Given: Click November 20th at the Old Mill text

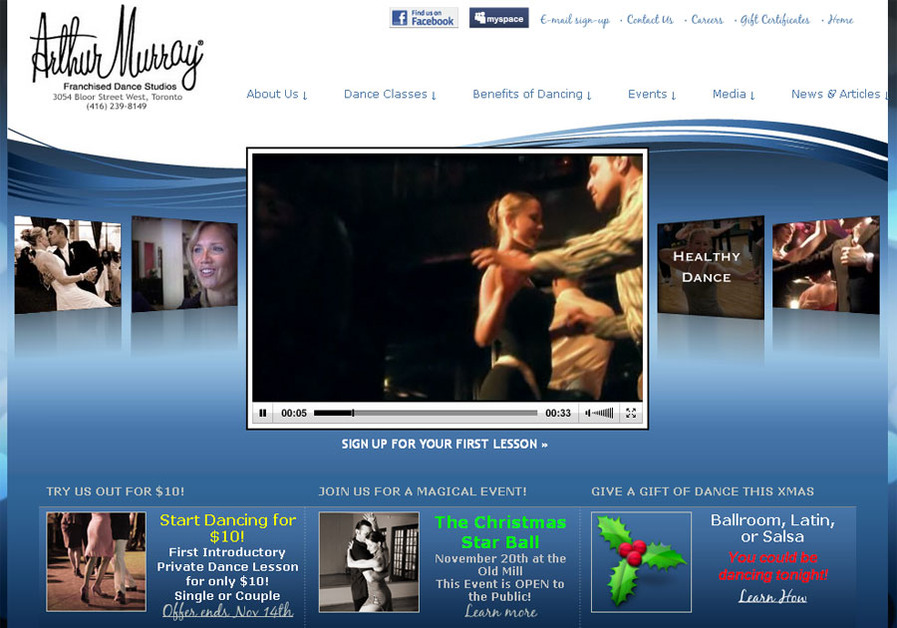Looking at the screenshot, I should coord(500,565).
